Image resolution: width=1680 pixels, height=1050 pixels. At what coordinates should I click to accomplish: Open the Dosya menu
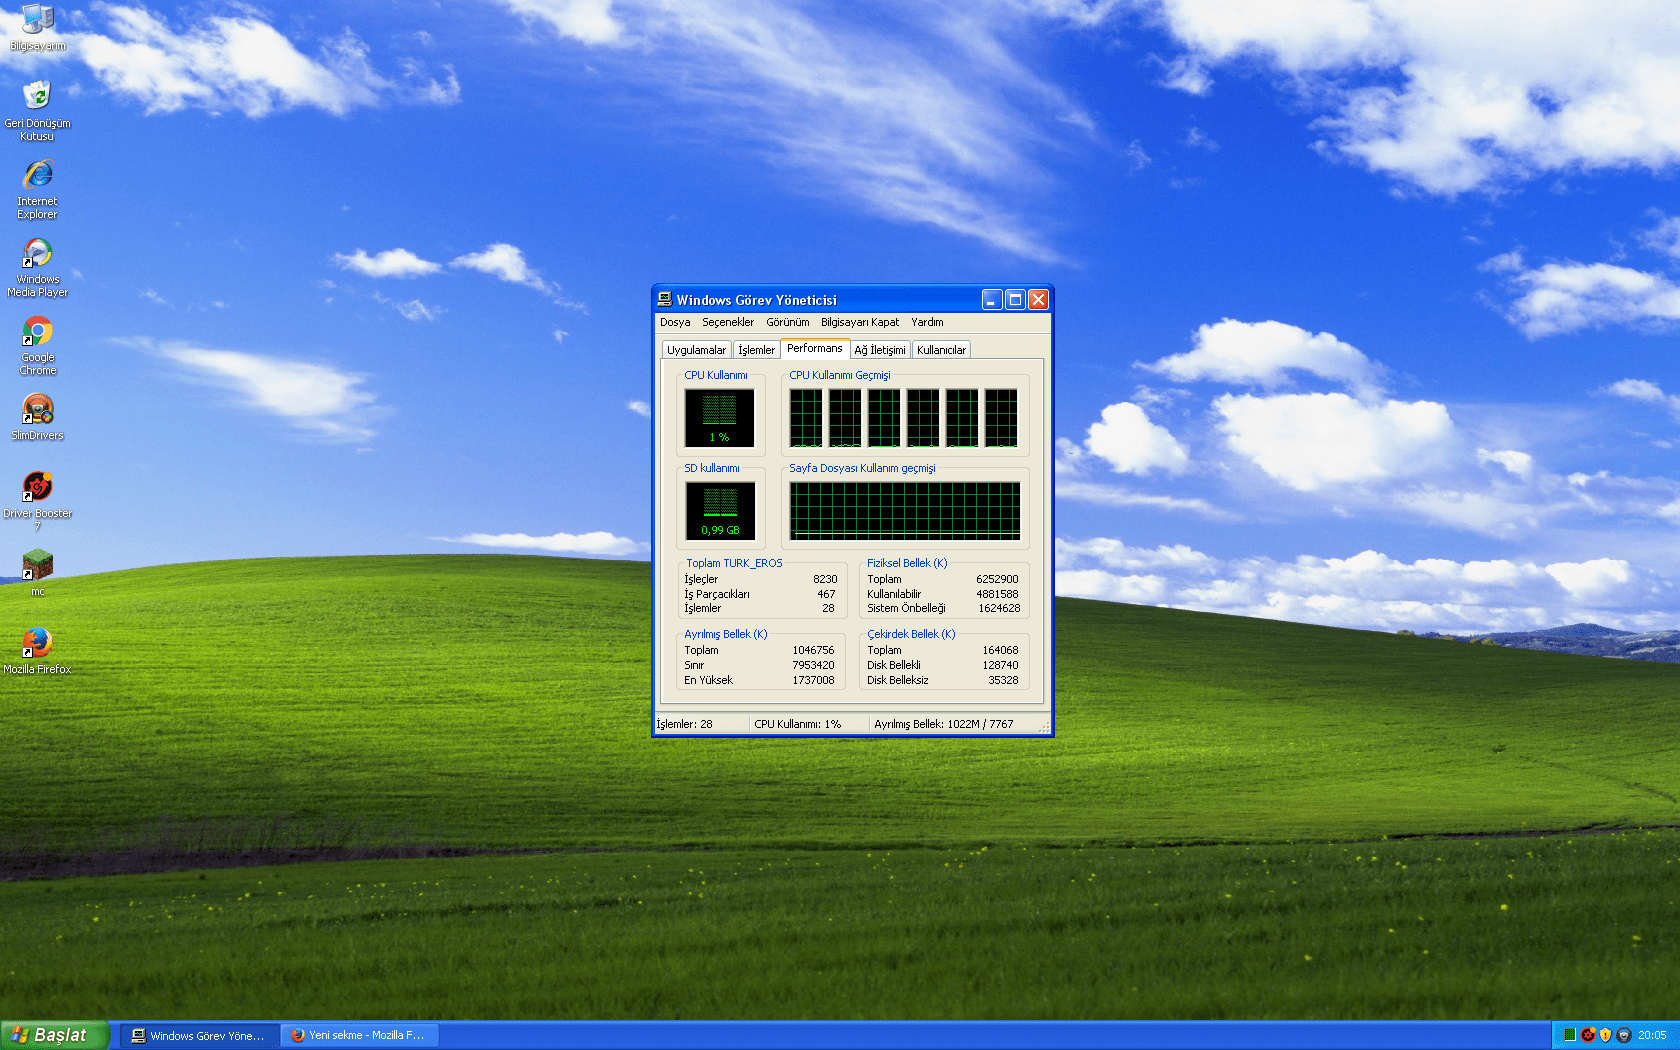(x=675, y=322)
